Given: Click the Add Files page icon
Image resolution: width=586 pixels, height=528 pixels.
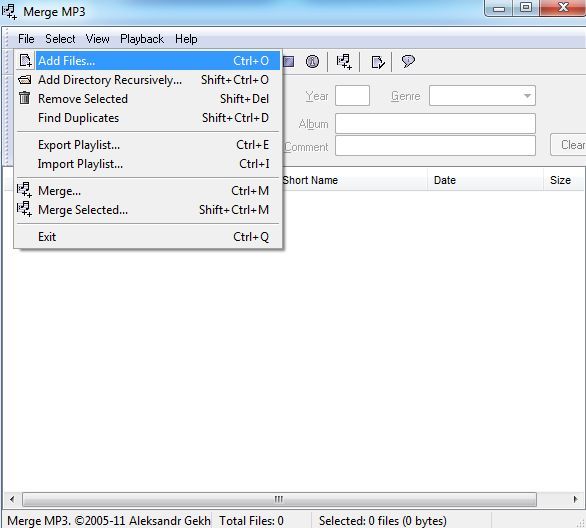Looking at the screenshot, I should [x=25, y=60].
